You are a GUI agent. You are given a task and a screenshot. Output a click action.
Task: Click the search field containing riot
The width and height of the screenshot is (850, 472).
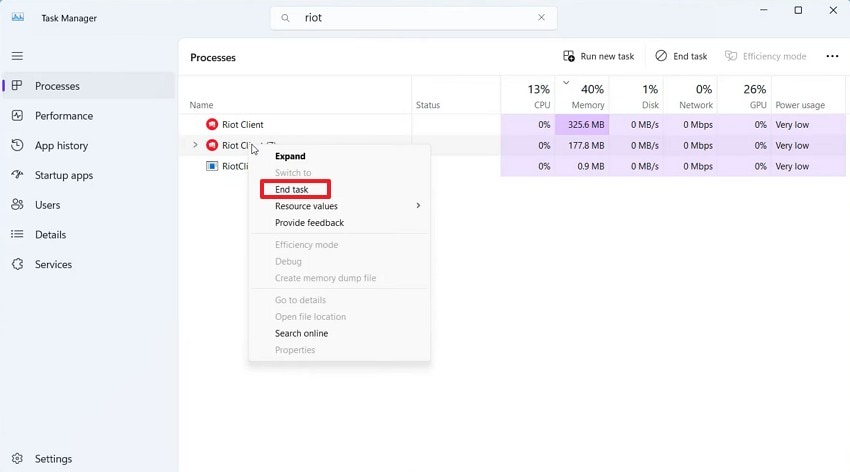[x=410, y=17]
